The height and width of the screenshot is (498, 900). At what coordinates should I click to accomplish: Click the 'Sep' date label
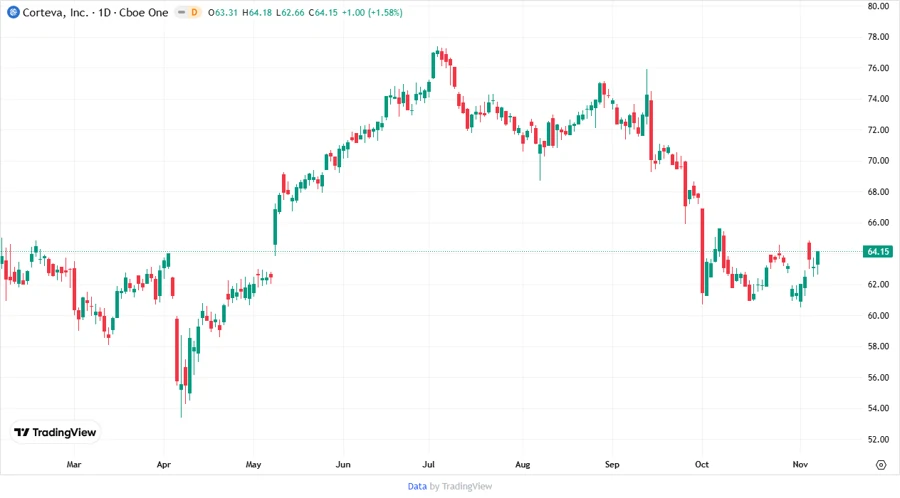point(612,464)
